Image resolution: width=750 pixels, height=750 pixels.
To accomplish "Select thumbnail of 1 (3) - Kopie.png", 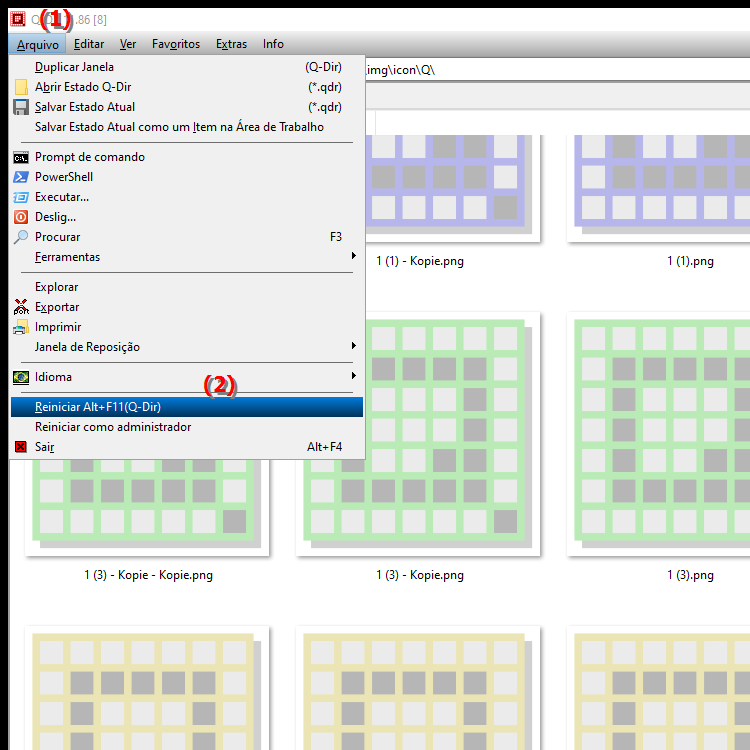I will point(418,434).
